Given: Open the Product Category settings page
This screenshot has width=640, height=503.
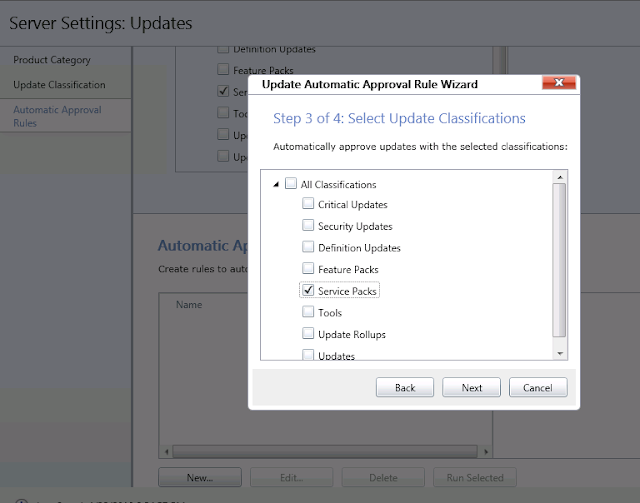Looking at the screenshot, I should pyautogui.click(x=52, y=60).
